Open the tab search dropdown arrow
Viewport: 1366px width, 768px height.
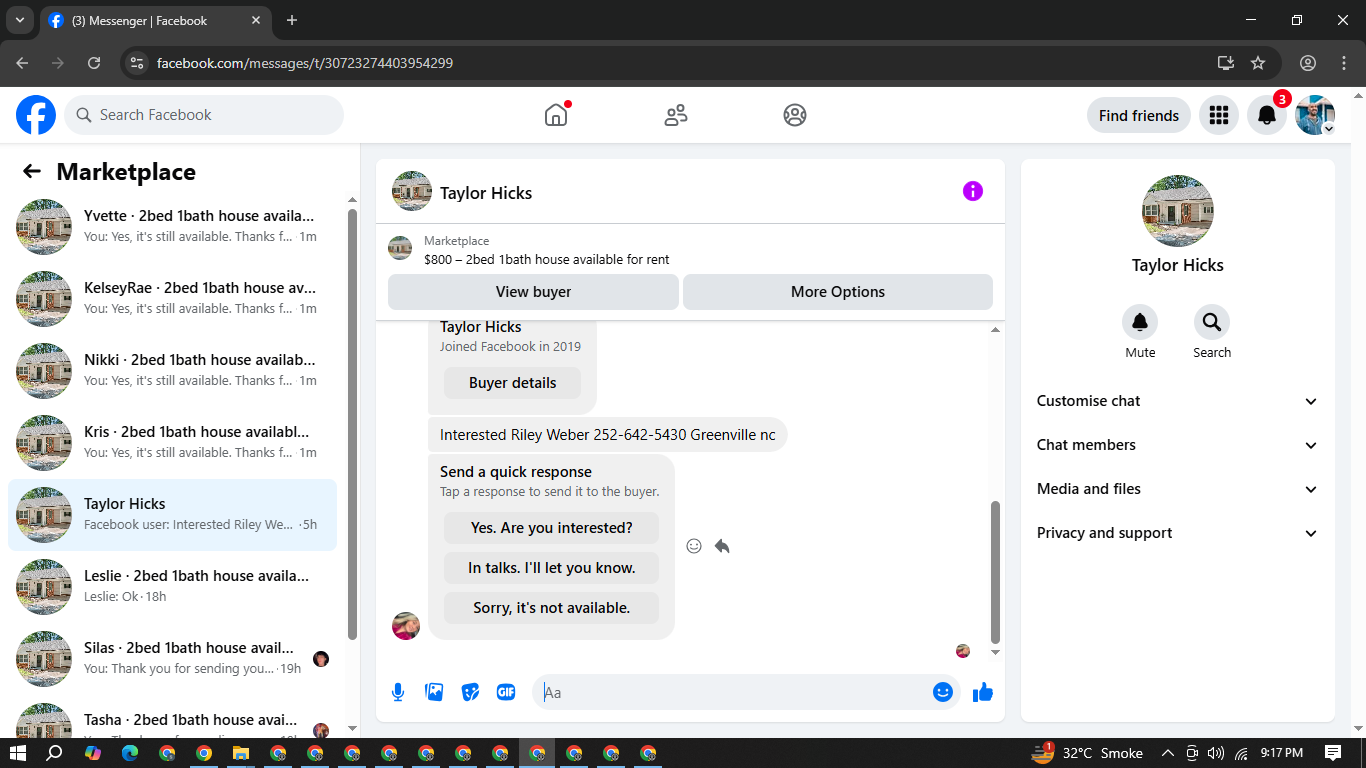[x=19, y=20]
